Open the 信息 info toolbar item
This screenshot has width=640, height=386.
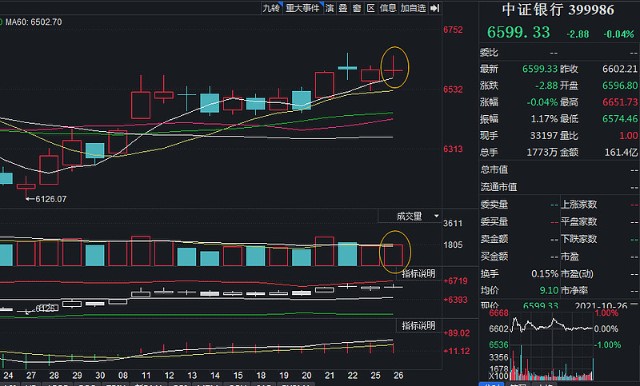click(x=388, y=8)
